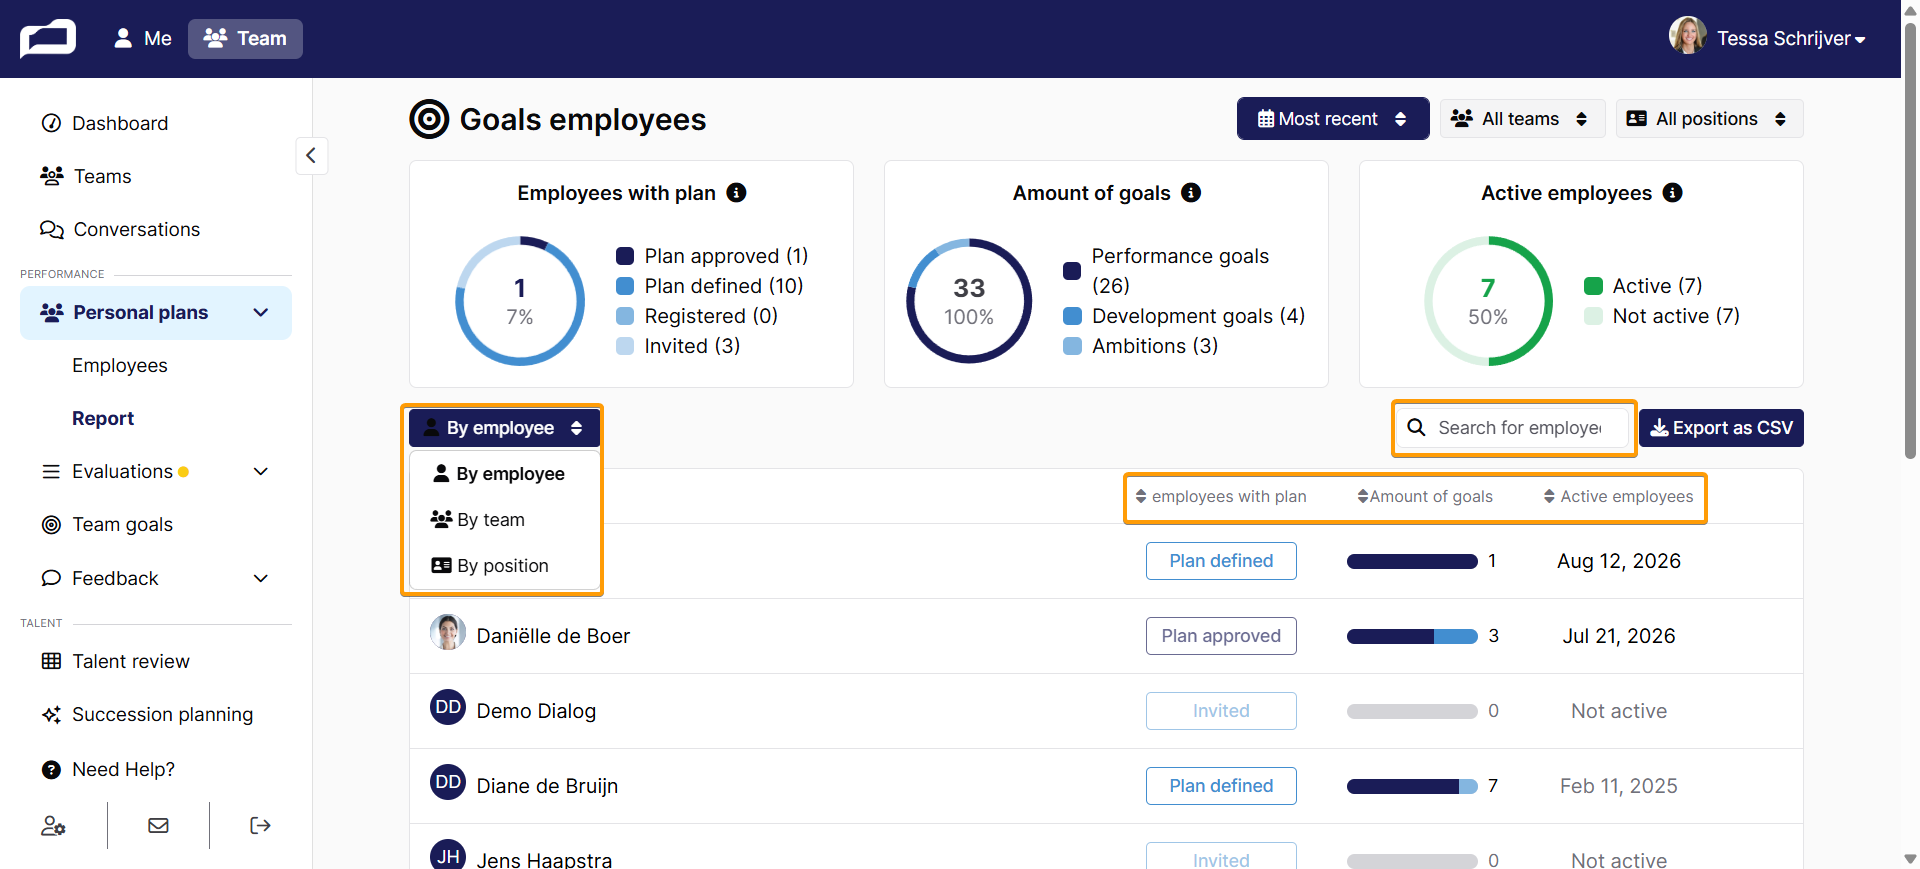1920x869 pixels.
Task: Expand the Feedback submenu chevron
Action: 261,578
